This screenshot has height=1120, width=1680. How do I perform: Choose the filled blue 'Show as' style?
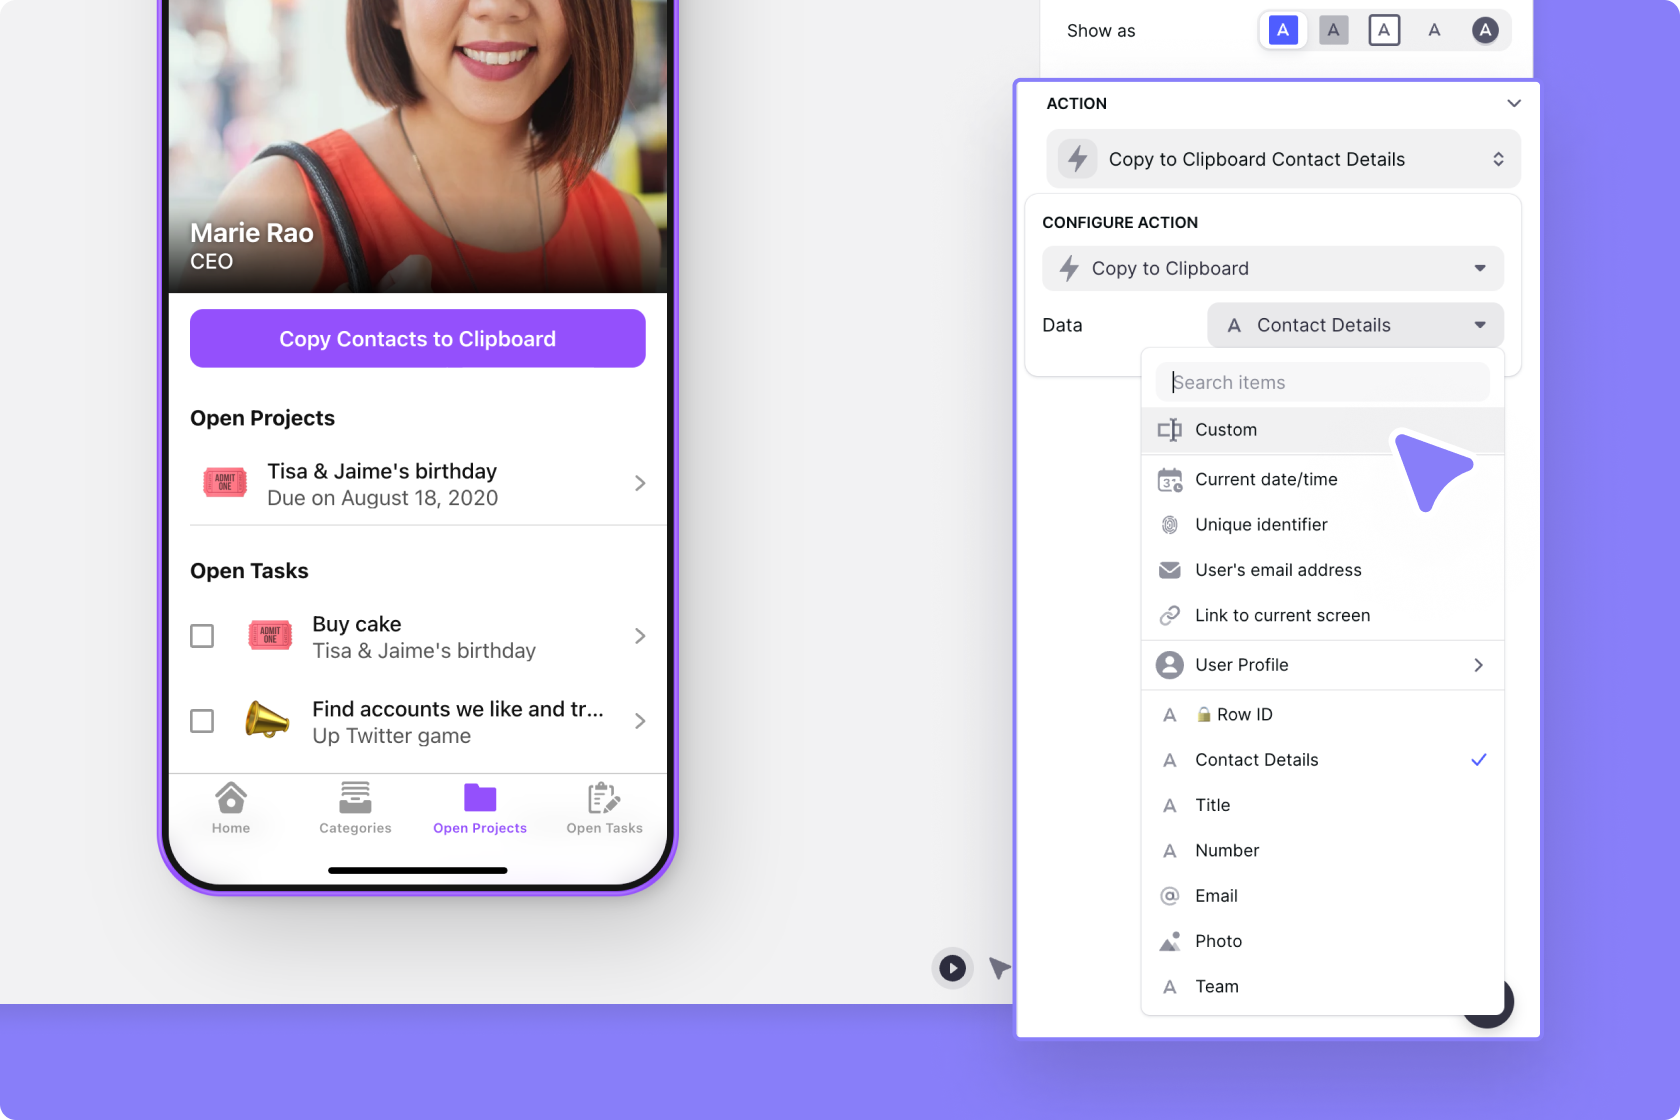[1283, 31]
